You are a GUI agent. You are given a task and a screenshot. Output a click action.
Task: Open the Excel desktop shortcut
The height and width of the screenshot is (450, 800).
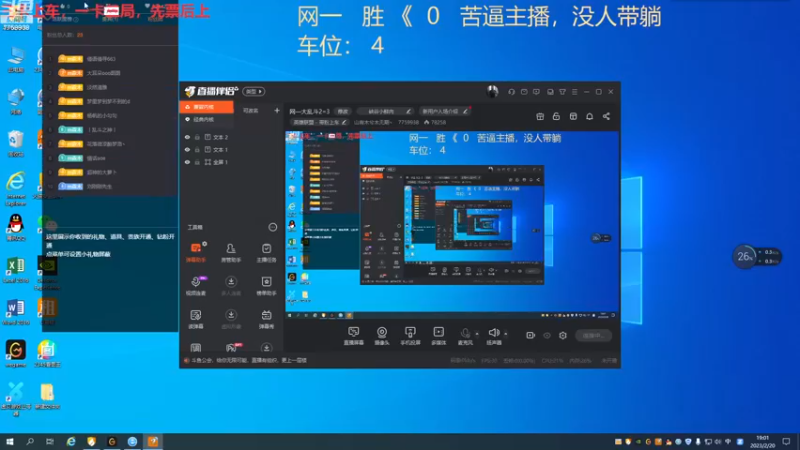click(x=16, y=270)
